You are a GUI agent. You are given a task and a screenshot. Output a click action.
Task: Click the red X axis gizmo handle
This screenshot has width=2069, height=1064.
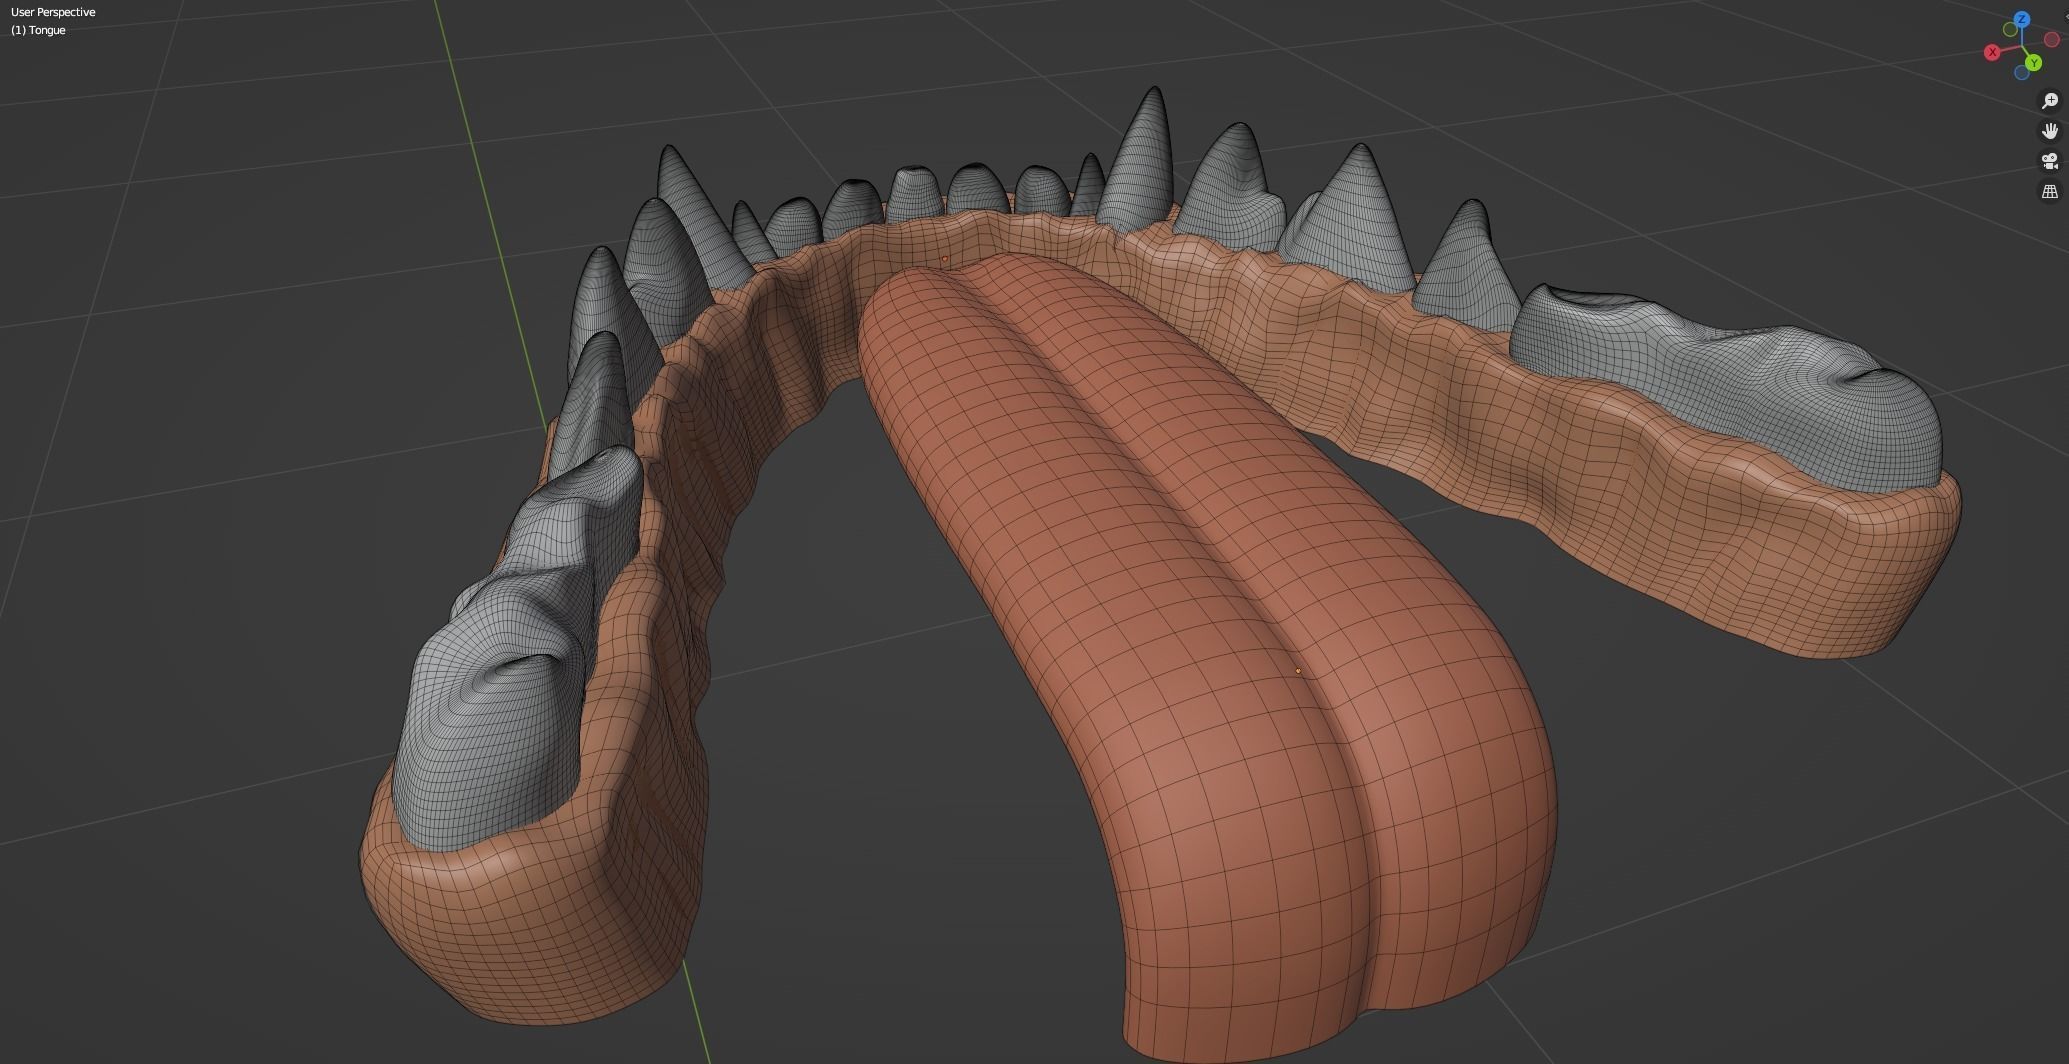pyautogui.click(x=1992, y=52)
